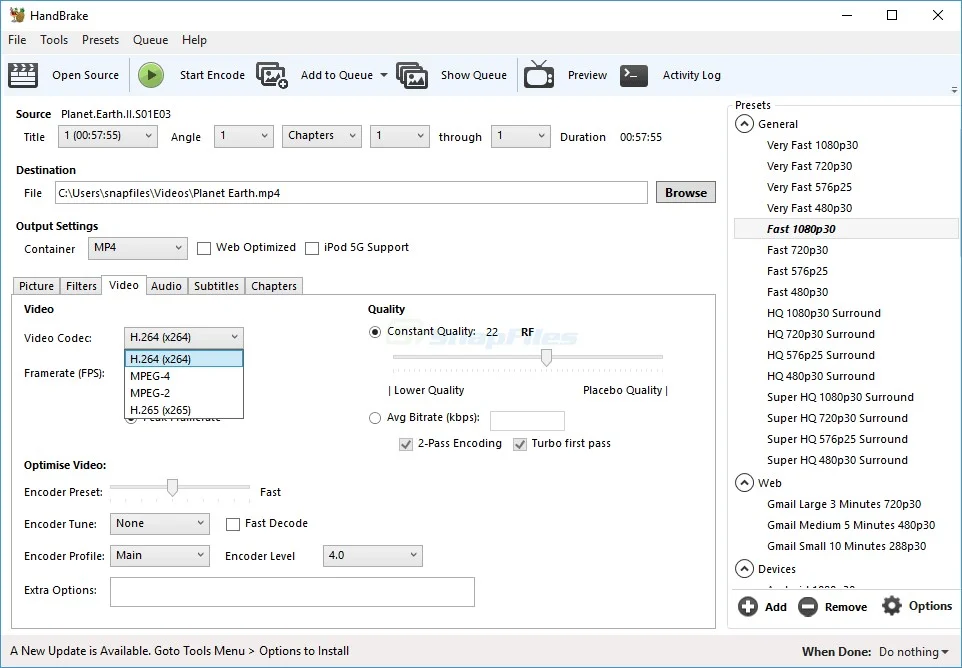Click the Browse button
The image size is (962, 668).
pos(685,193)
